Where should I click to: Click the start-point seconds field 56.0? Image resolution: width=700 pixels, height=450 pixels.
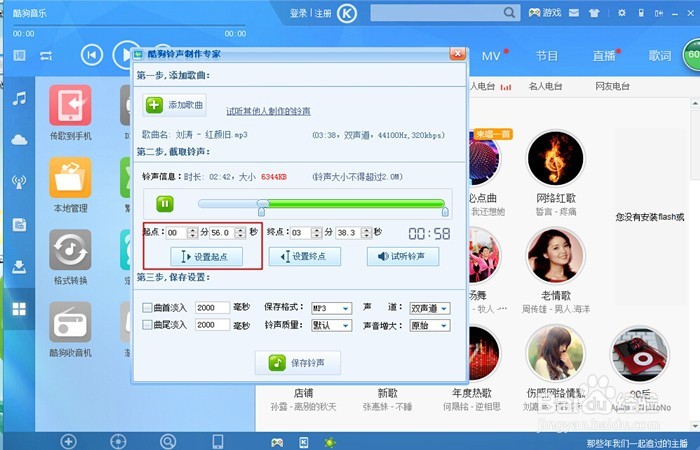[222, 233]
